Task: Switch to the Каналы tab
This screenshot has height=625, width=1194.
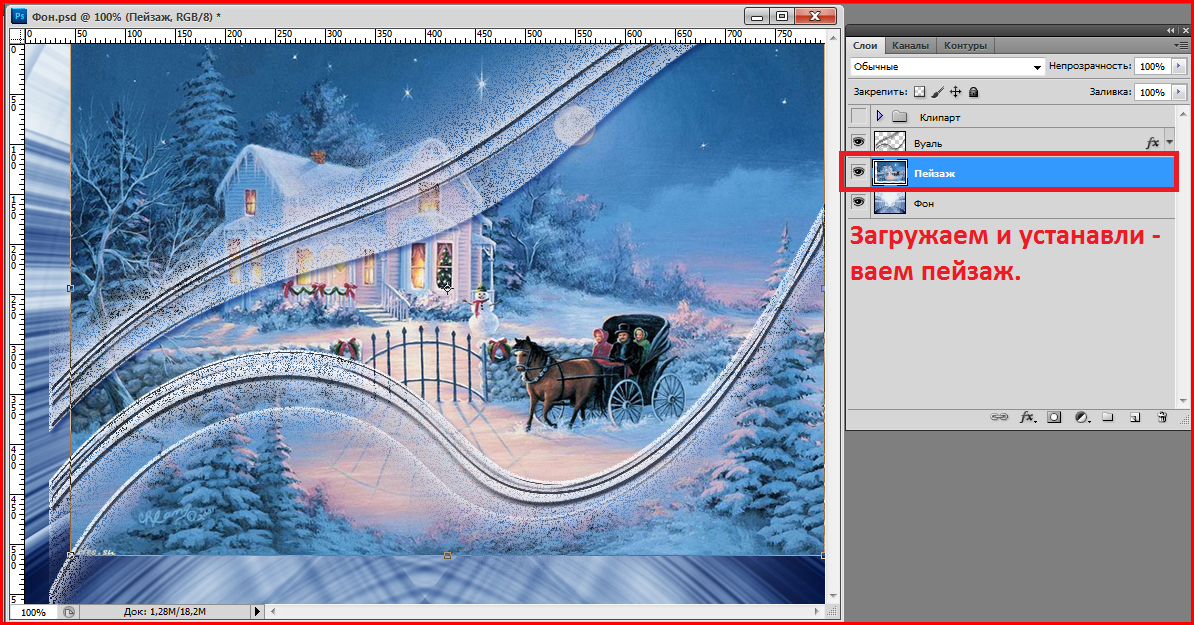Action: click(910, 46)
